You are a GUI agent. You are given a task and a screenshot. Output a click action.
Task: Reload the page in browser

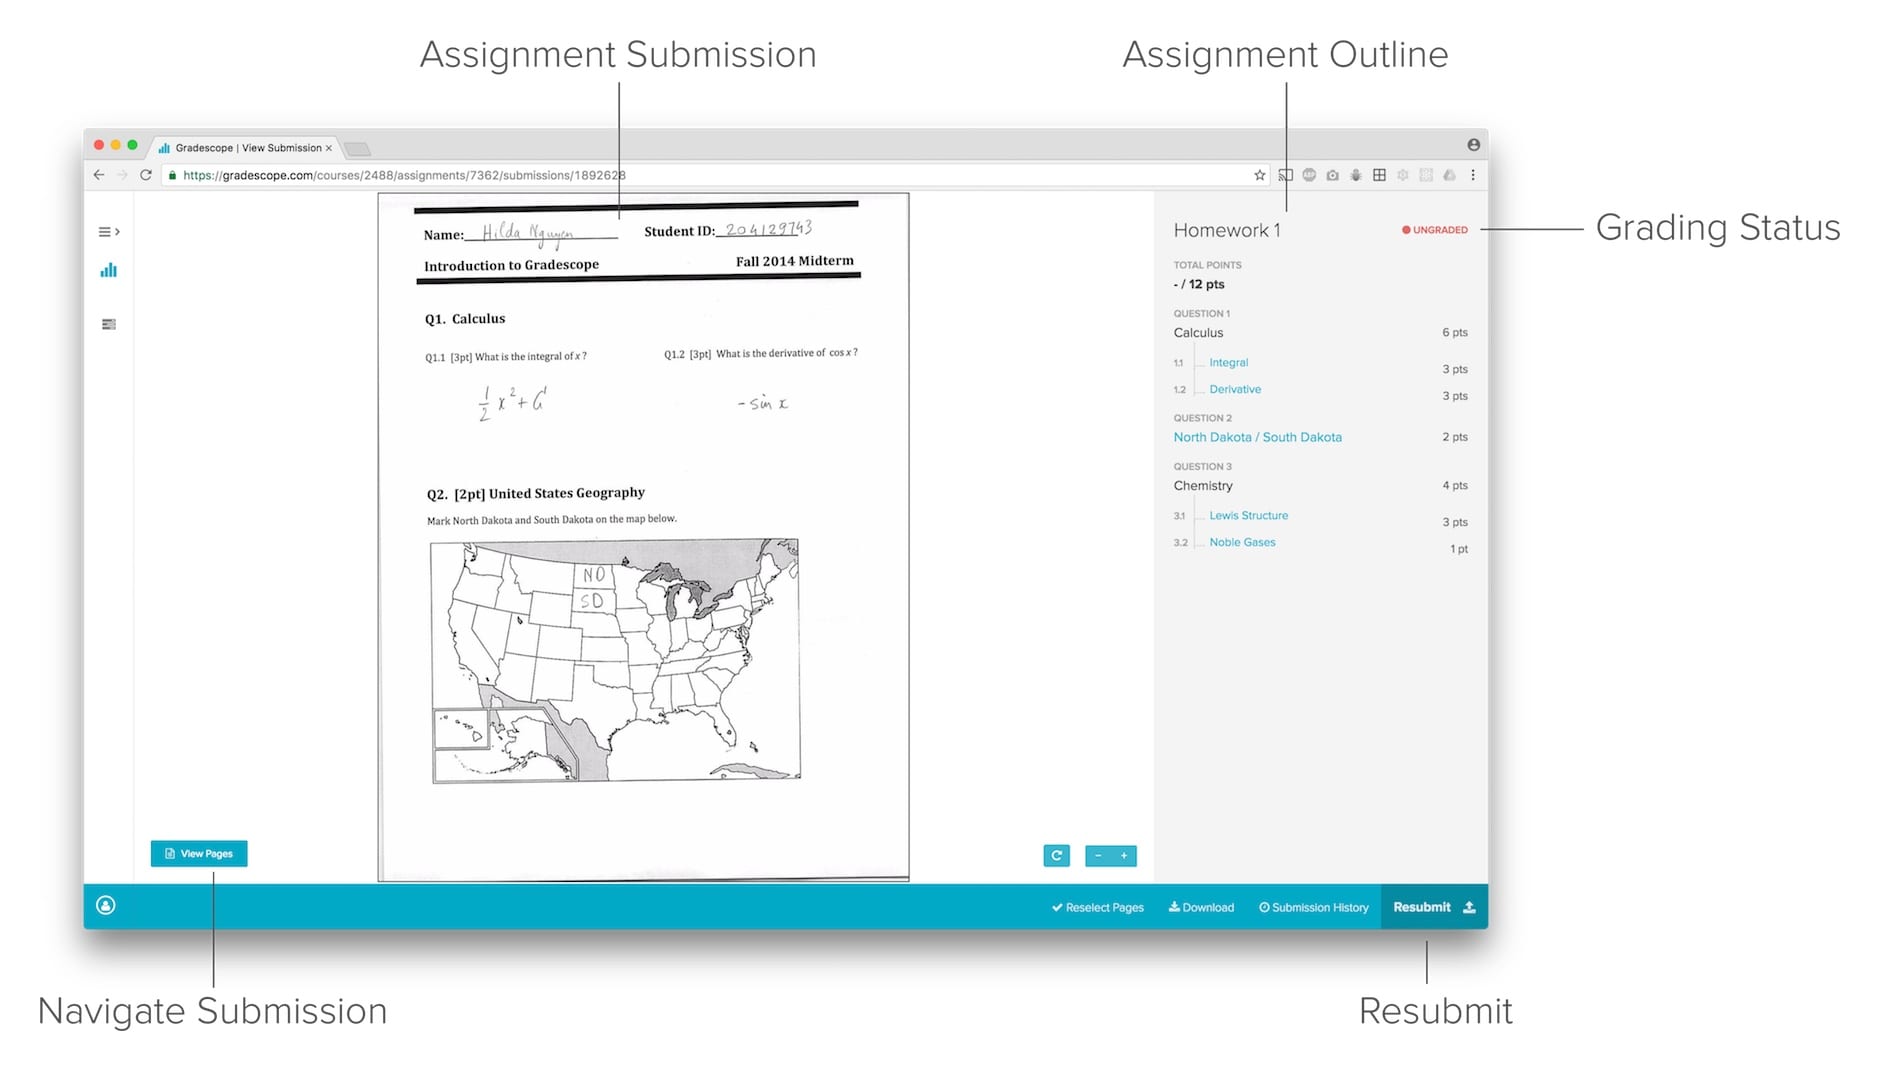[146, 176]
